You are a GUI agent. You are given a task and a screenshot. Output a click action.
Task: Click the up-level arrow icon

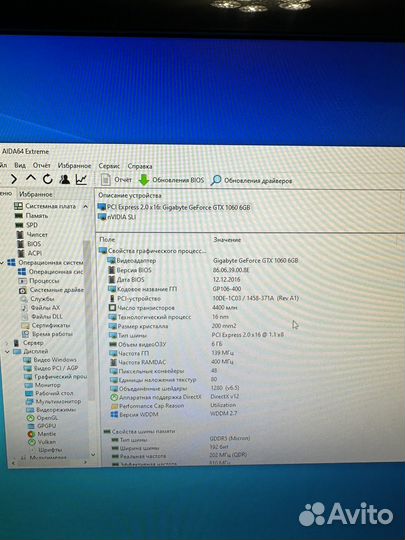(x=31, y=178)
